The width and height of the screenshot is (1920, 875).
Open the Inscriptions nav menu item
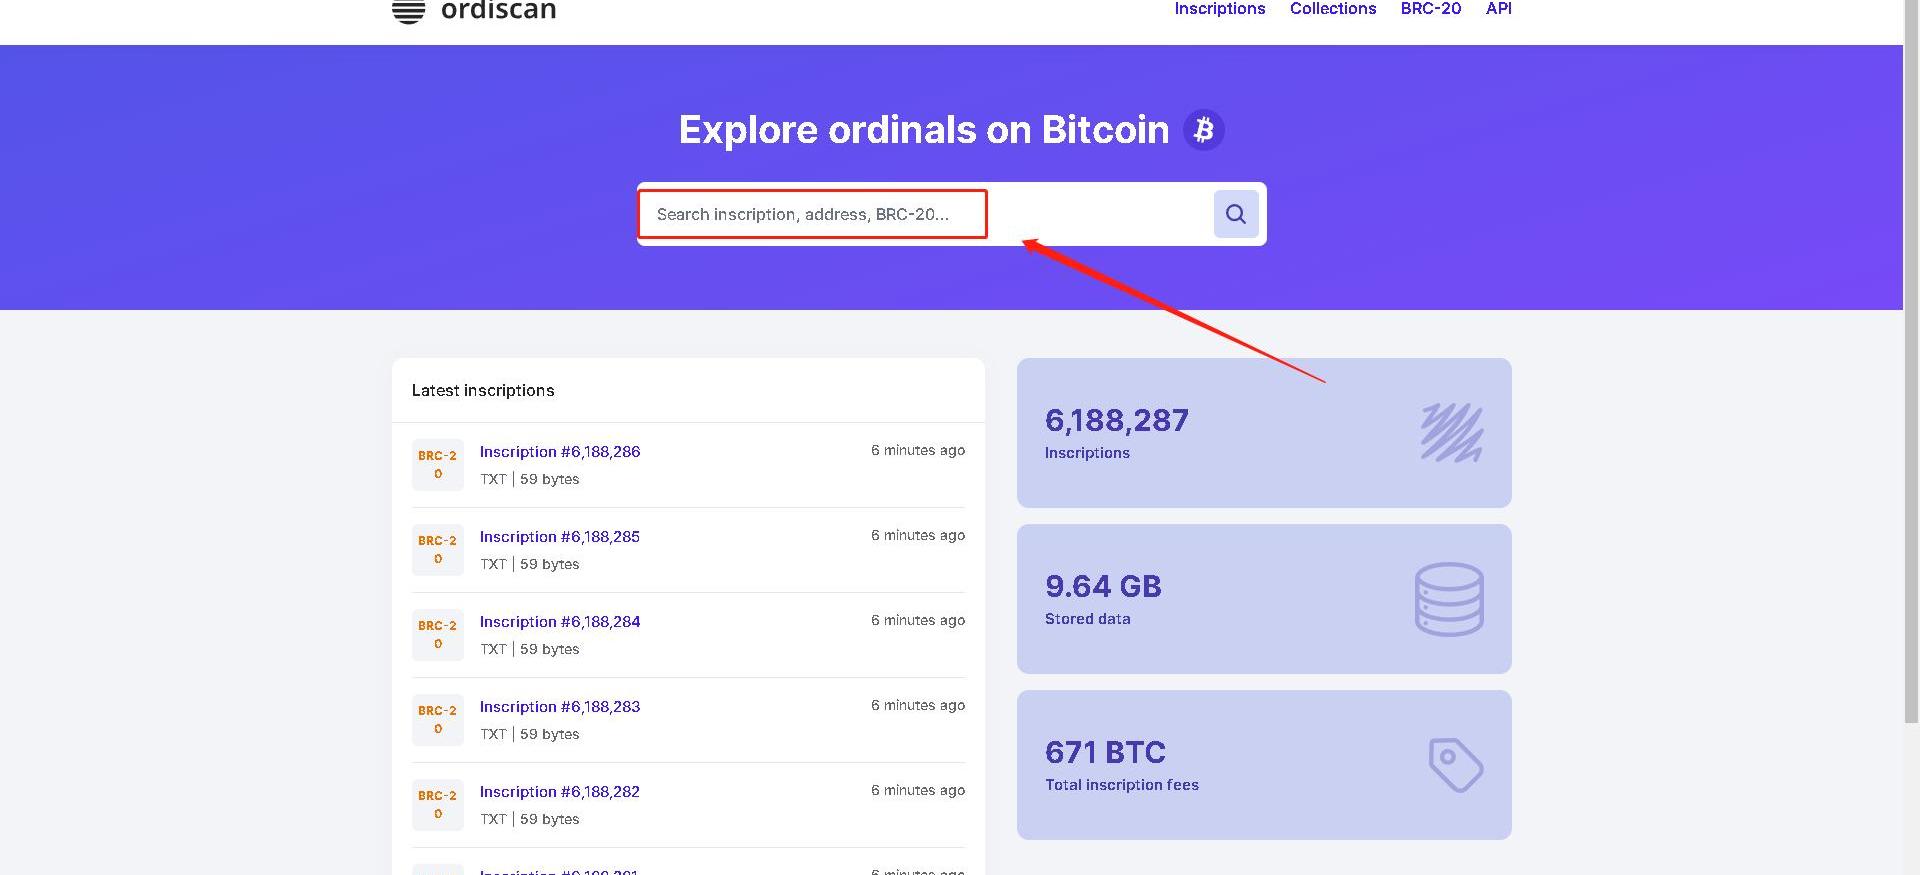point(1219,9)
